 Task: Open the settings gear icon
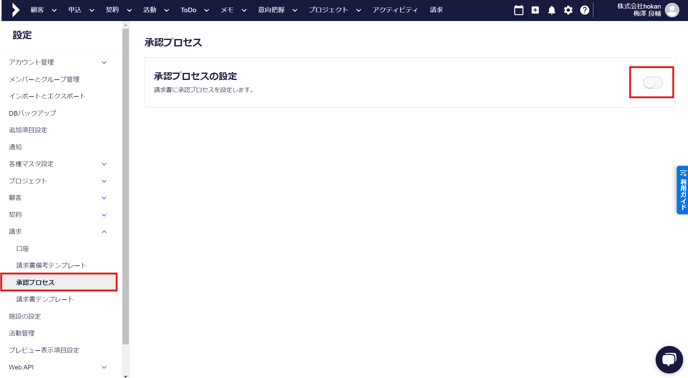click(x=568, y=10)
